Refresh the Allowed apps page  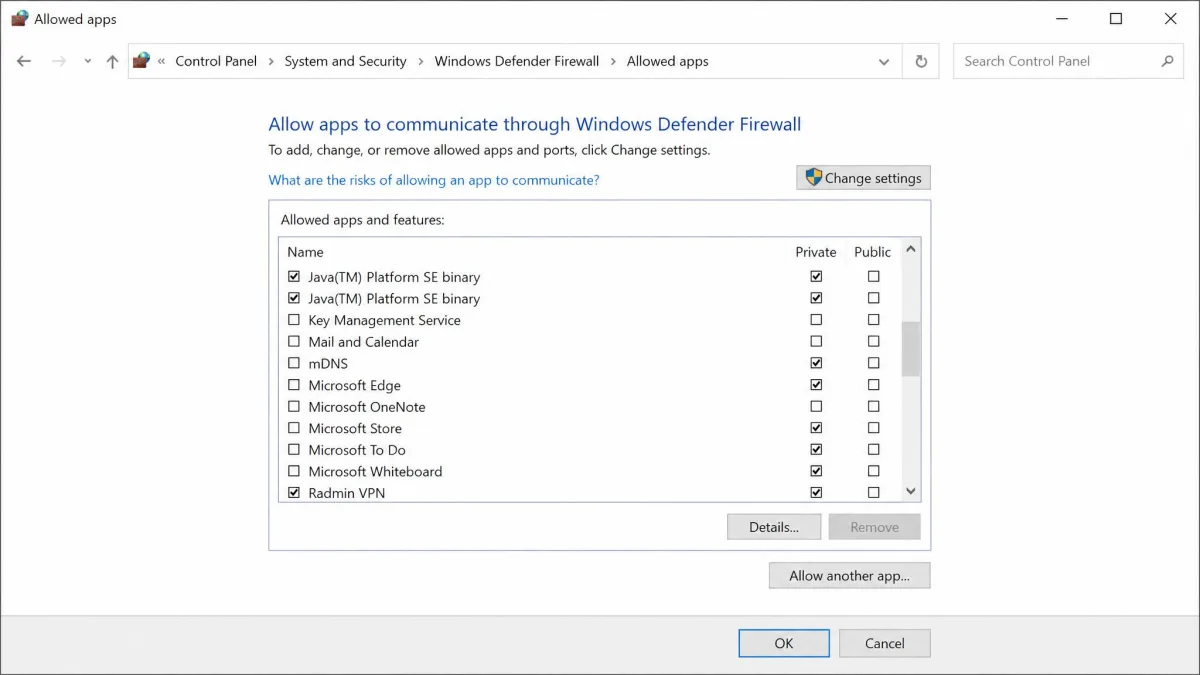point(921,61)
